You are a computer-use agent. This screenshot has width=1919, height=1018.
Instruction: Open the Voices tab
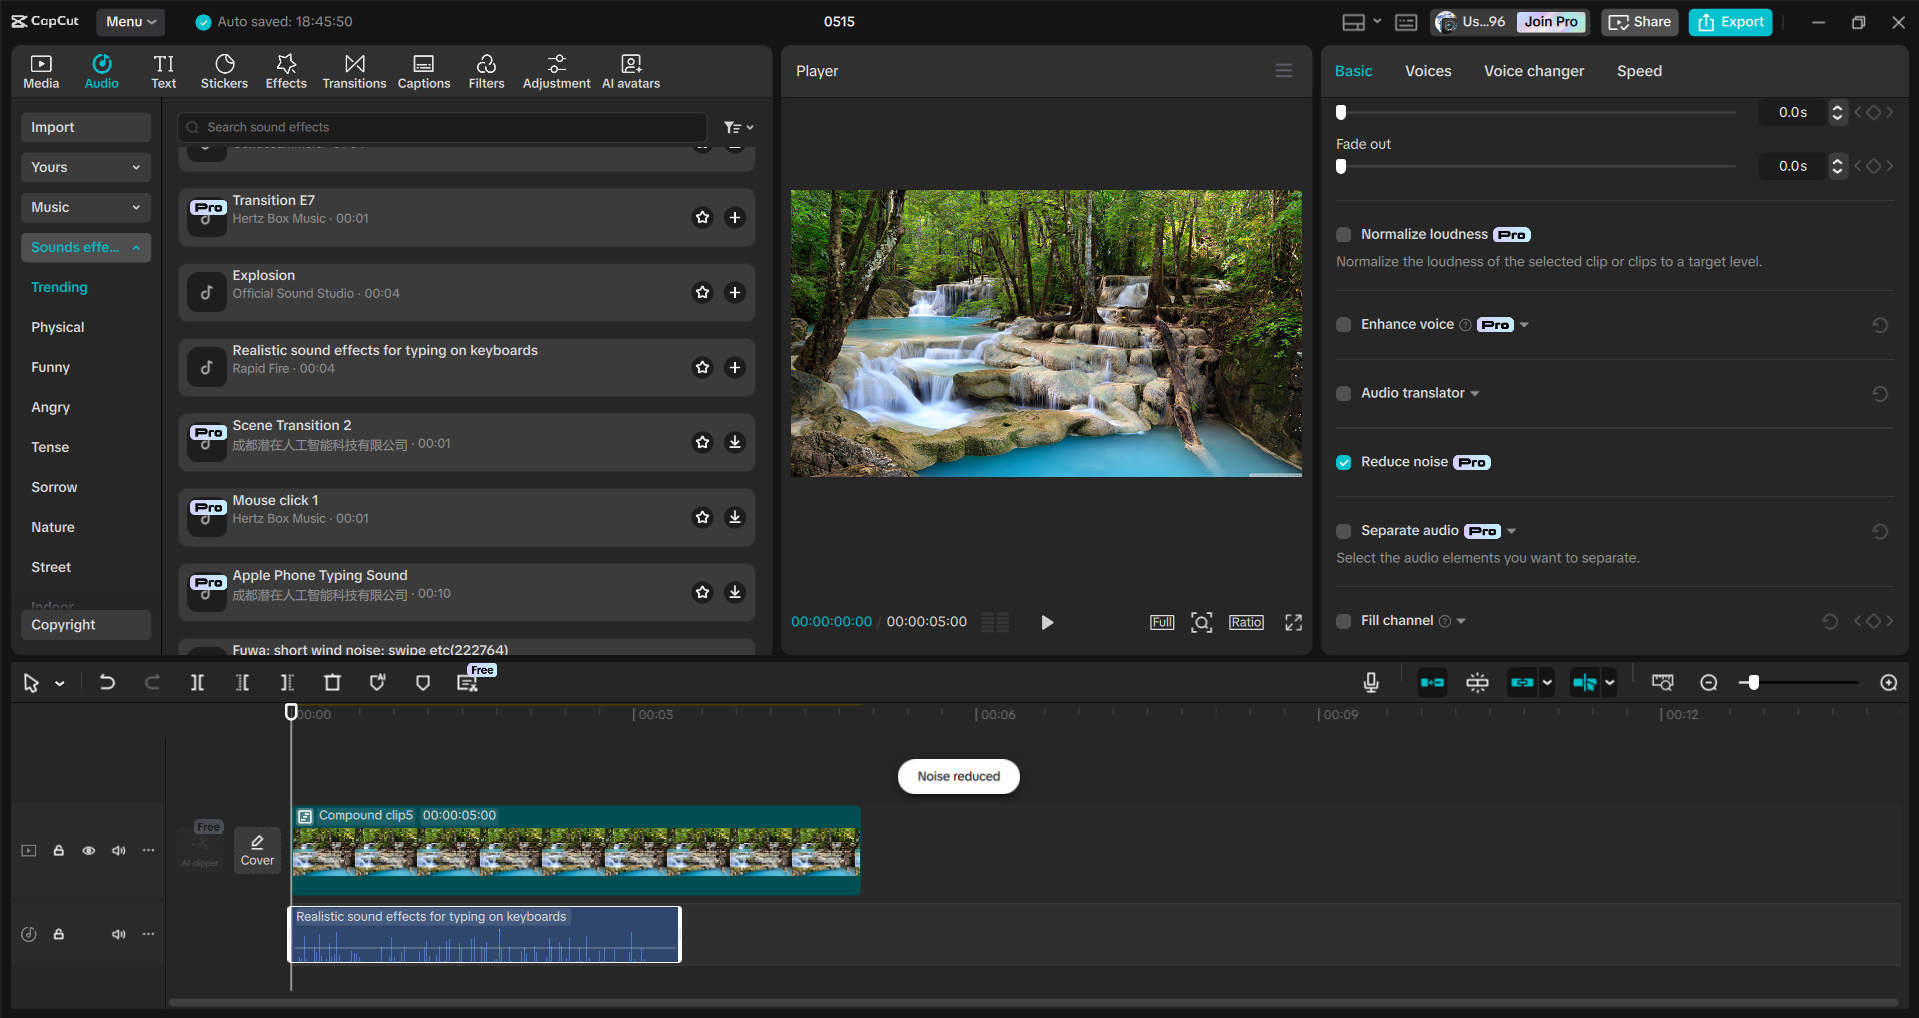[x=1428, y=70]
